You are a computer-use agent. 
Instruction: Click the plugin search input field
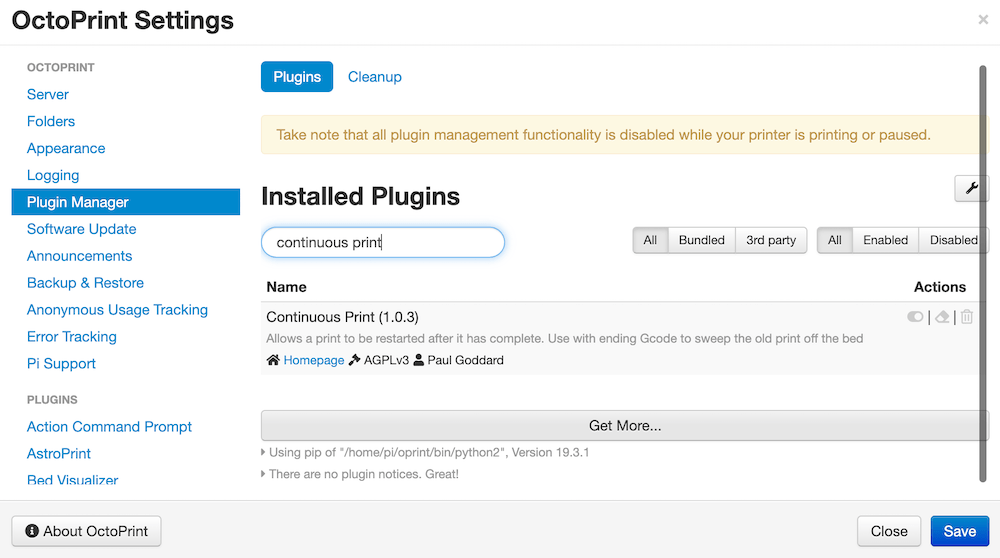click(x=383, y=242)
